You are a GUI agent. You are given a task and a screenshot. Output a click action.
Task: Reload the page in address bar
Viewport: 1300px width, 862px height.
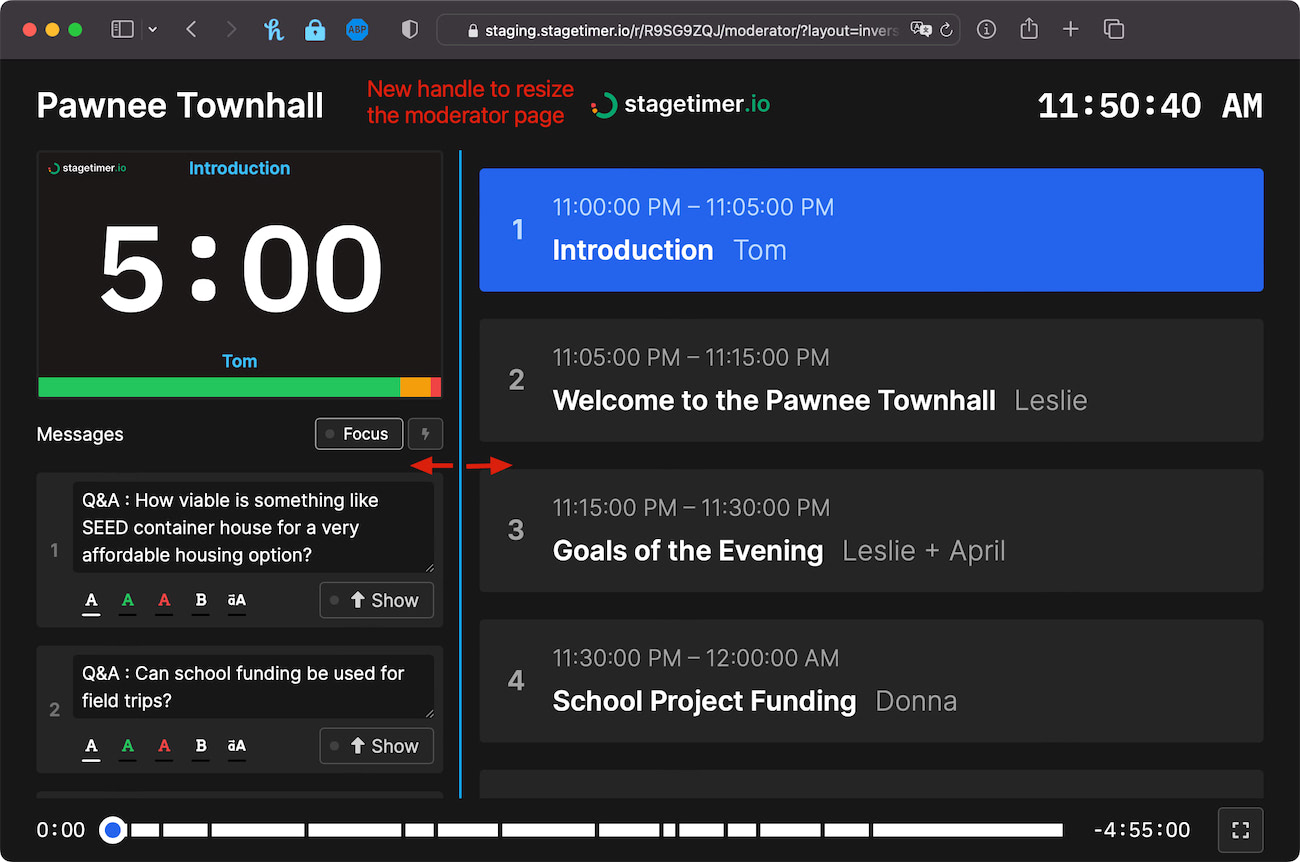(x=946, y=30)
